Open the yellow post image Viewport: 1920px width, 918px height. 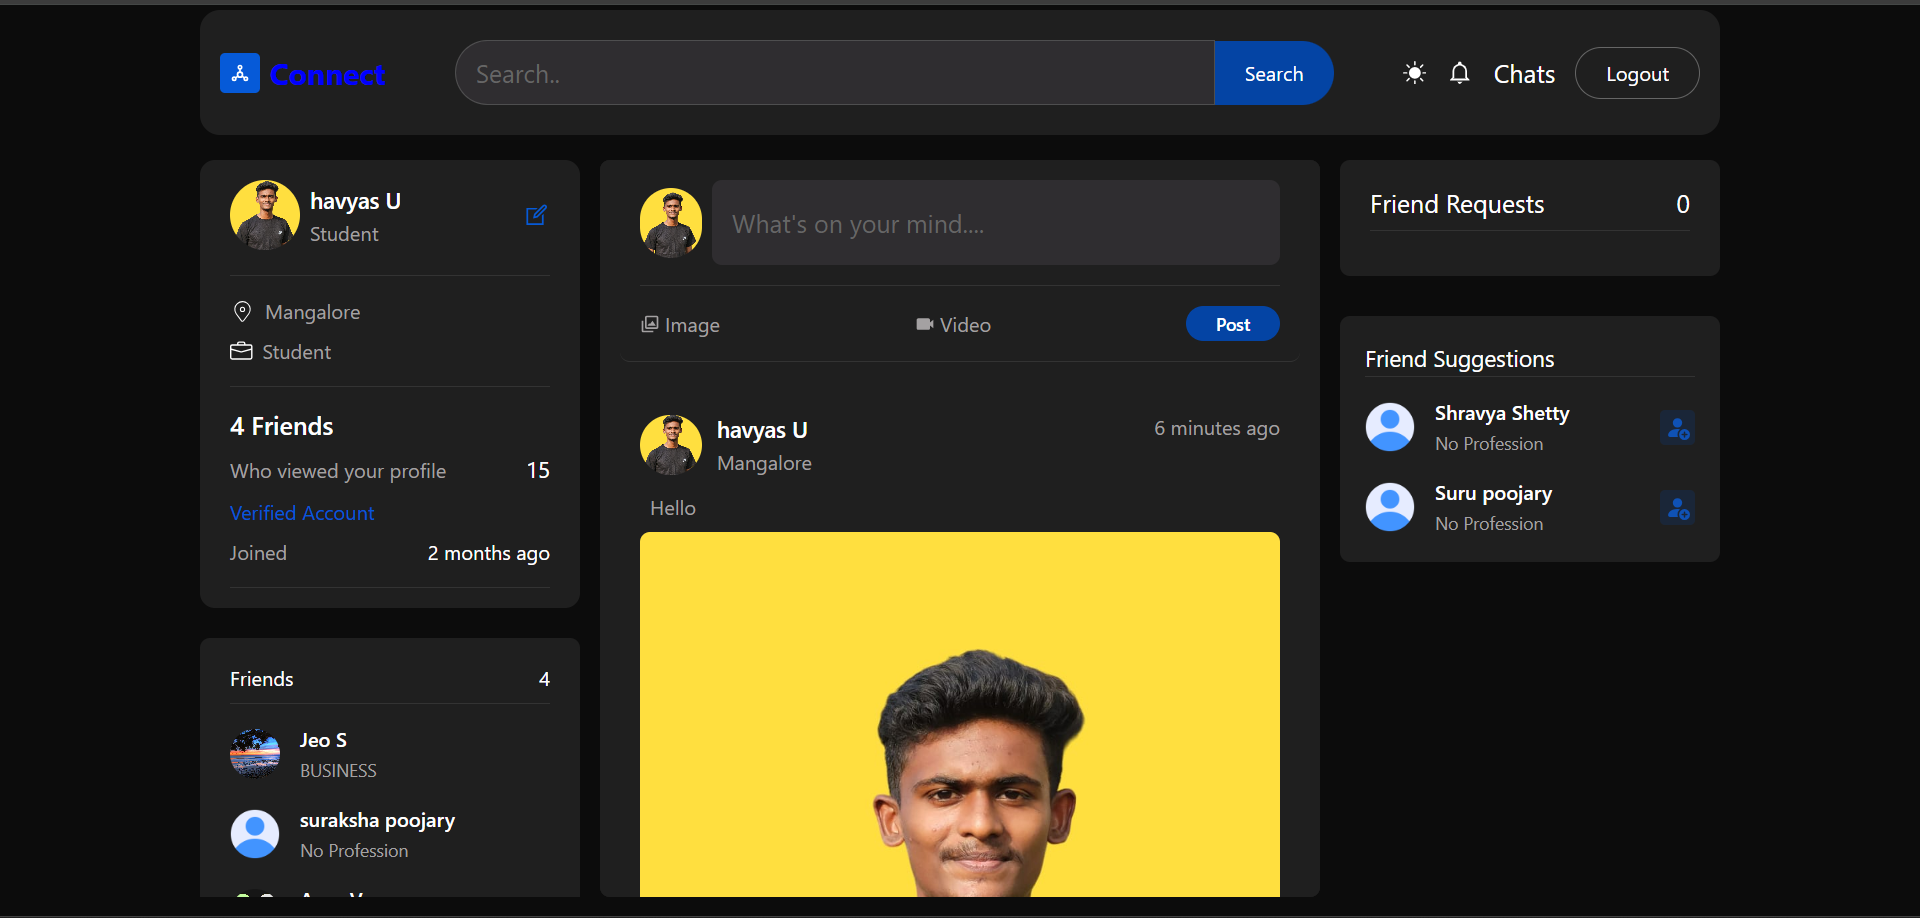pyautogui.click(x=959, y=714)
